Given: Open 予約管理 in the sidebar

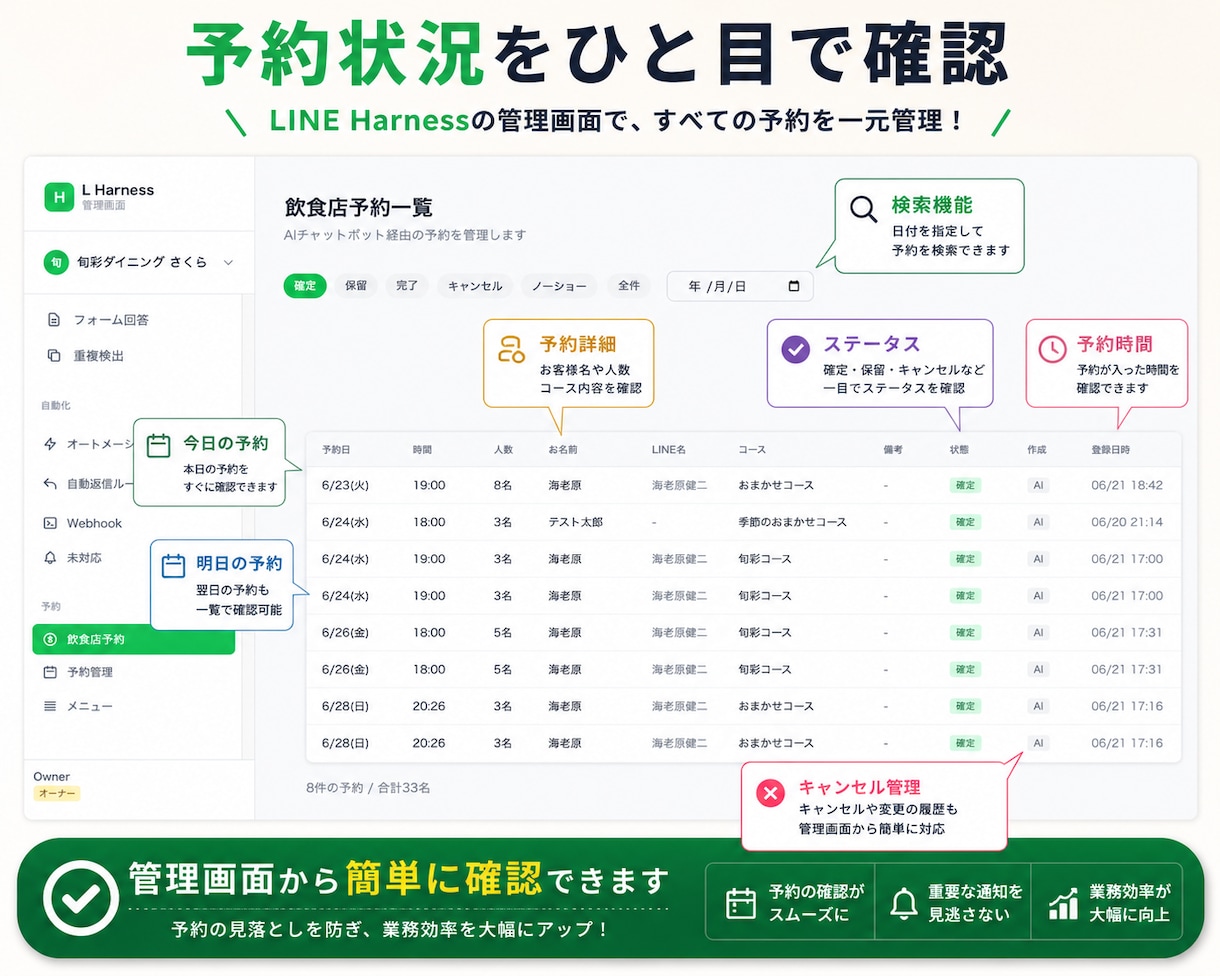Looking at the screenshot, I should [90, 672].
